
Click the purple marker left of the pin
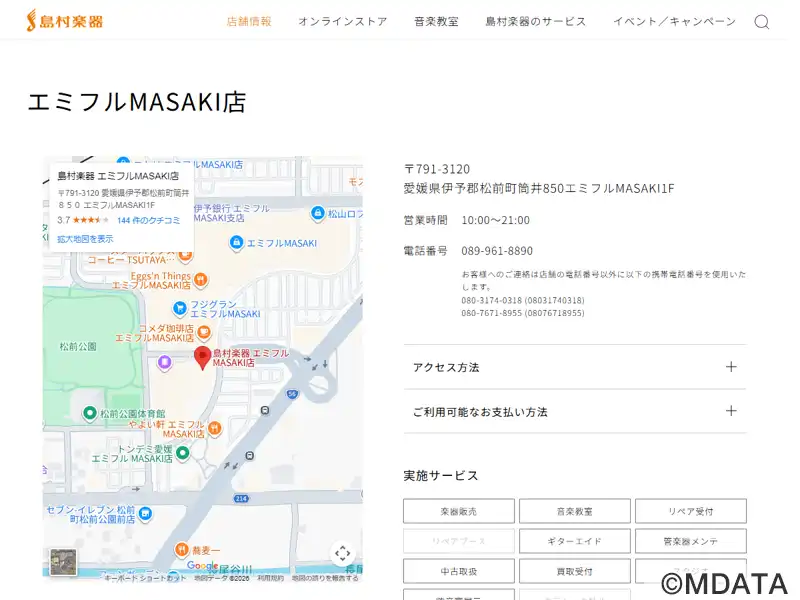[164, 363]
